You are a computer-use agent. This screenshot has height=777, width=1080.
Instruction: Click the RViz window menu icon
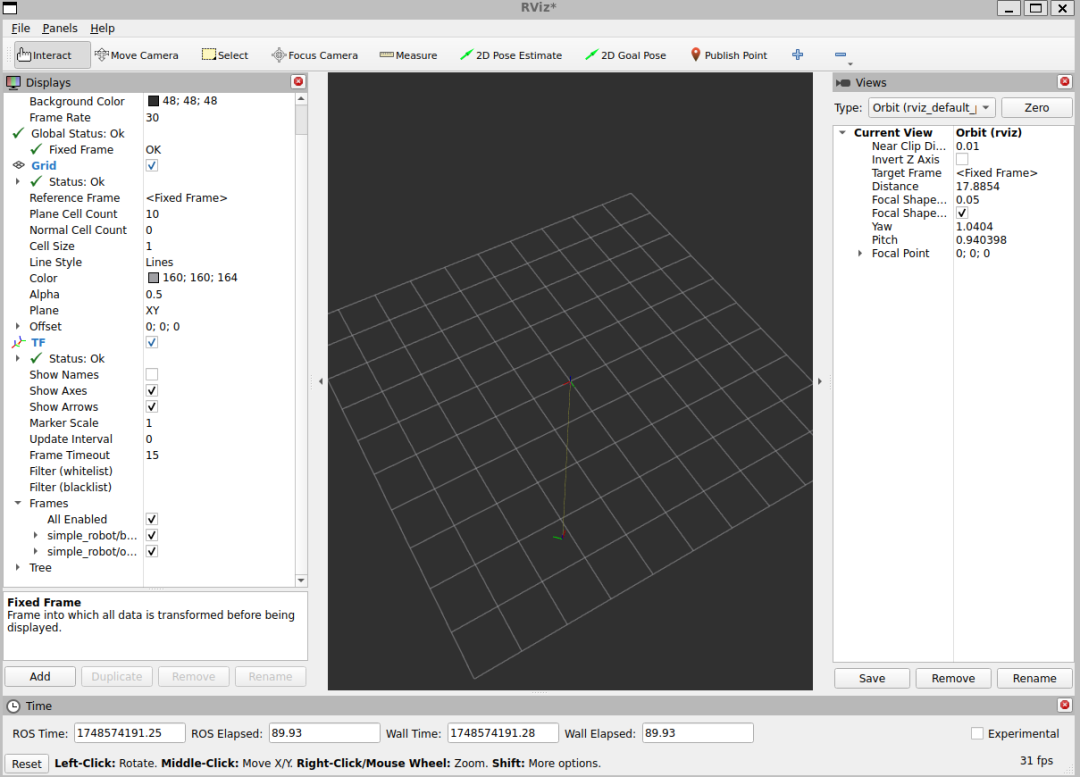coord(10,8)
